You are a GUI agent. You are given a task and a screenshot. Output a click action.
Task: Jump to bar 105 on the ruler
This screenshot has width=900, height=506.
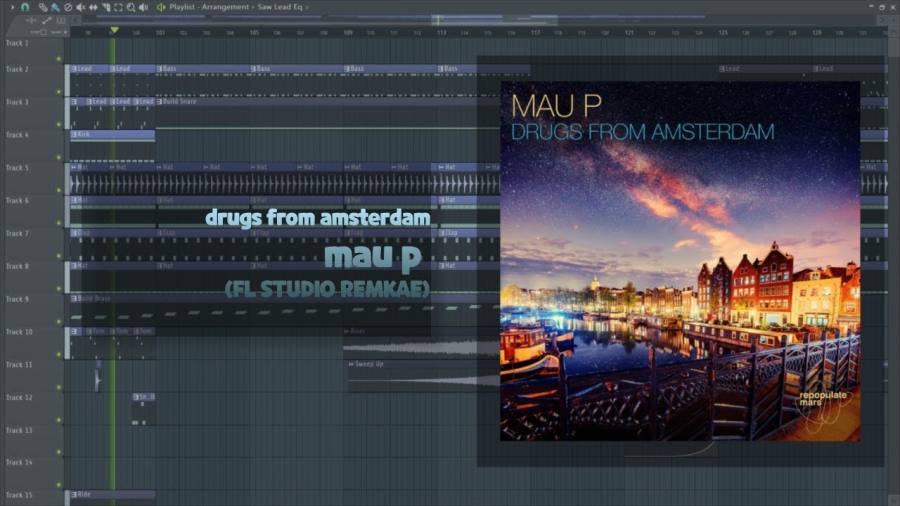(x=254, y=33)
